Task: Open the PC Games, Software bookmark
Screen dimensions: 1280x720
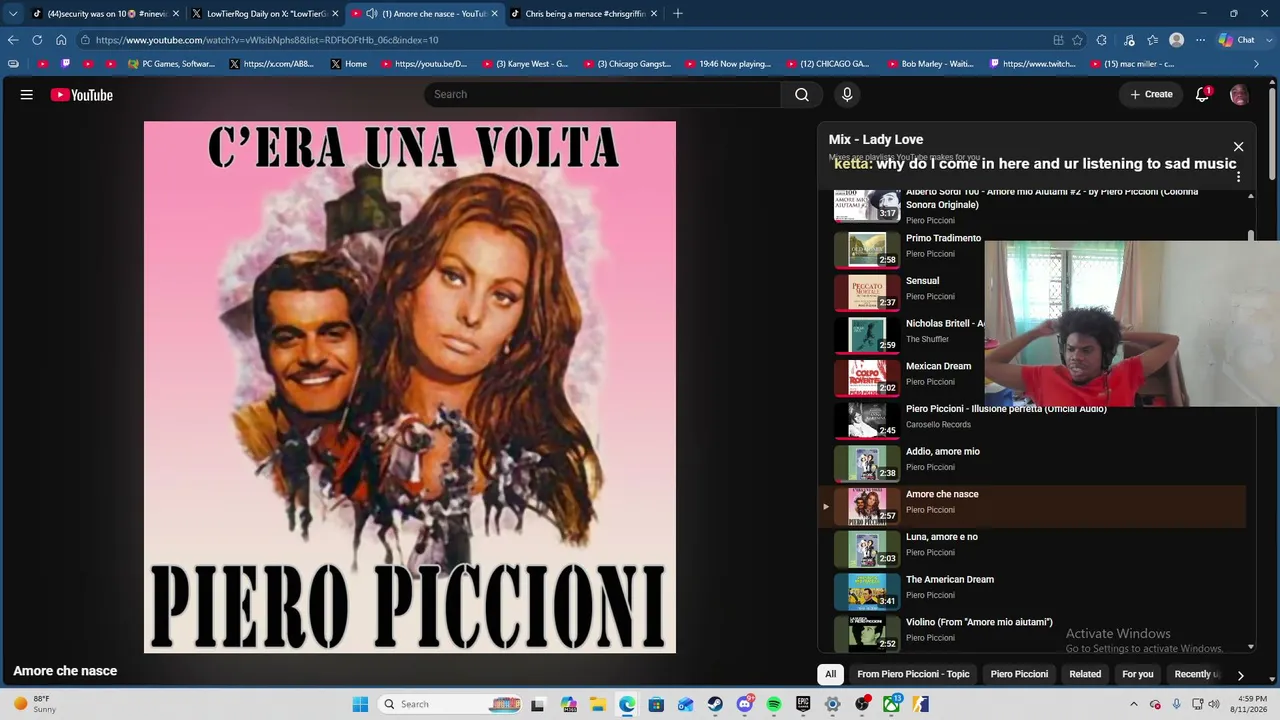Action: pos(171,64)
